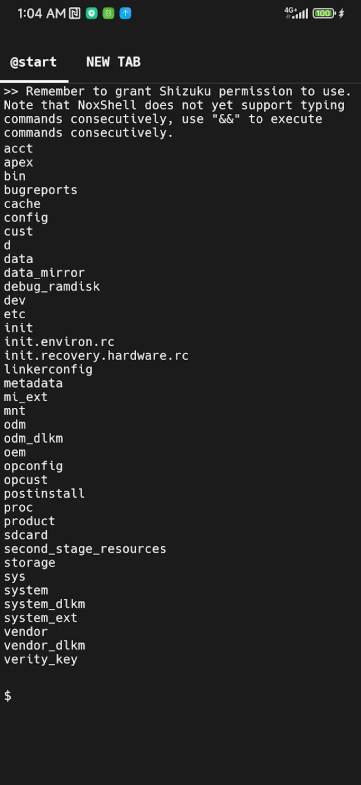Tap the 1:04 AM clock

point(42,14)
